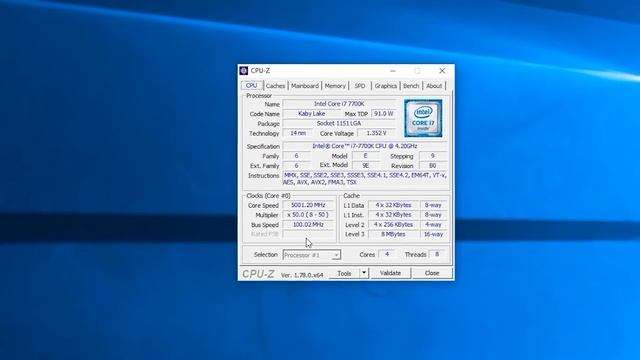Click the Cores value 4
This screenshot has width=640, height=360.
click(387, 254)
